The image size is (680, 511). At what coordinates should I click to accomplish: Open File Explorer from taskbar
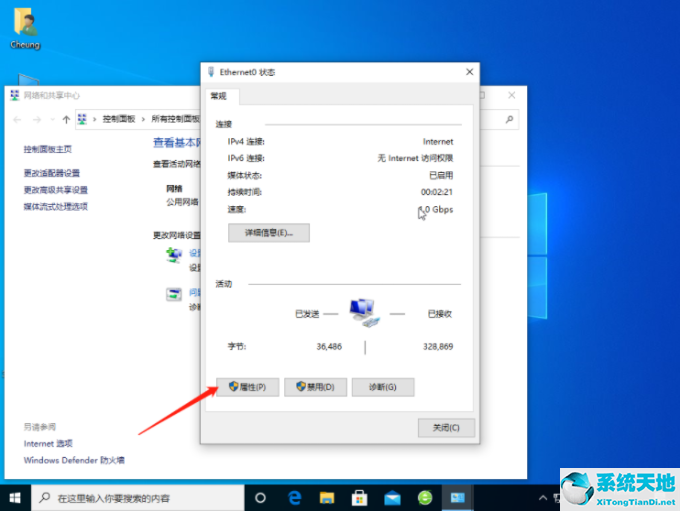point(327,498)
